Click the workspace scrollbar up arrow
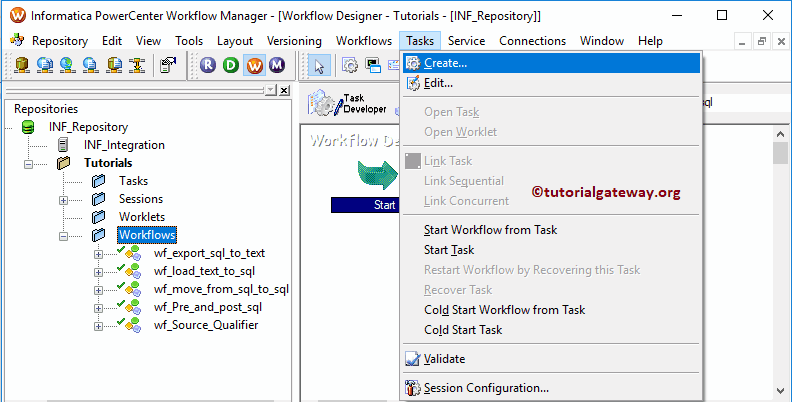This screenshot has width=792, height=402. [x=780, y=133]
